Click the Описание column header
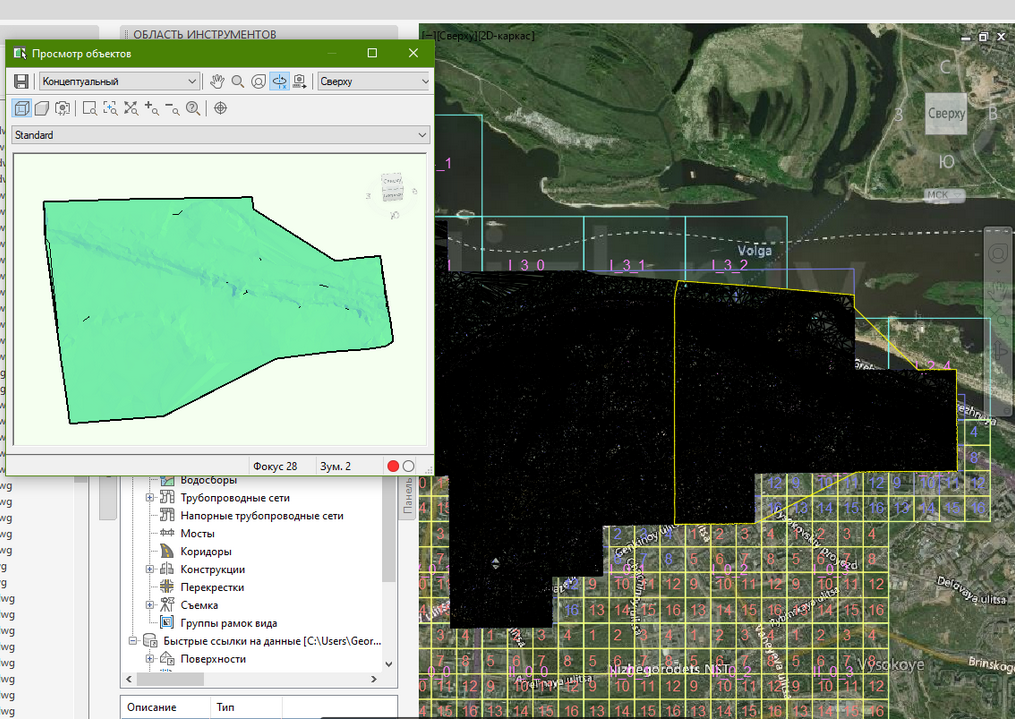Screen dimensions: 1015x719 click(x=152, y=707)
